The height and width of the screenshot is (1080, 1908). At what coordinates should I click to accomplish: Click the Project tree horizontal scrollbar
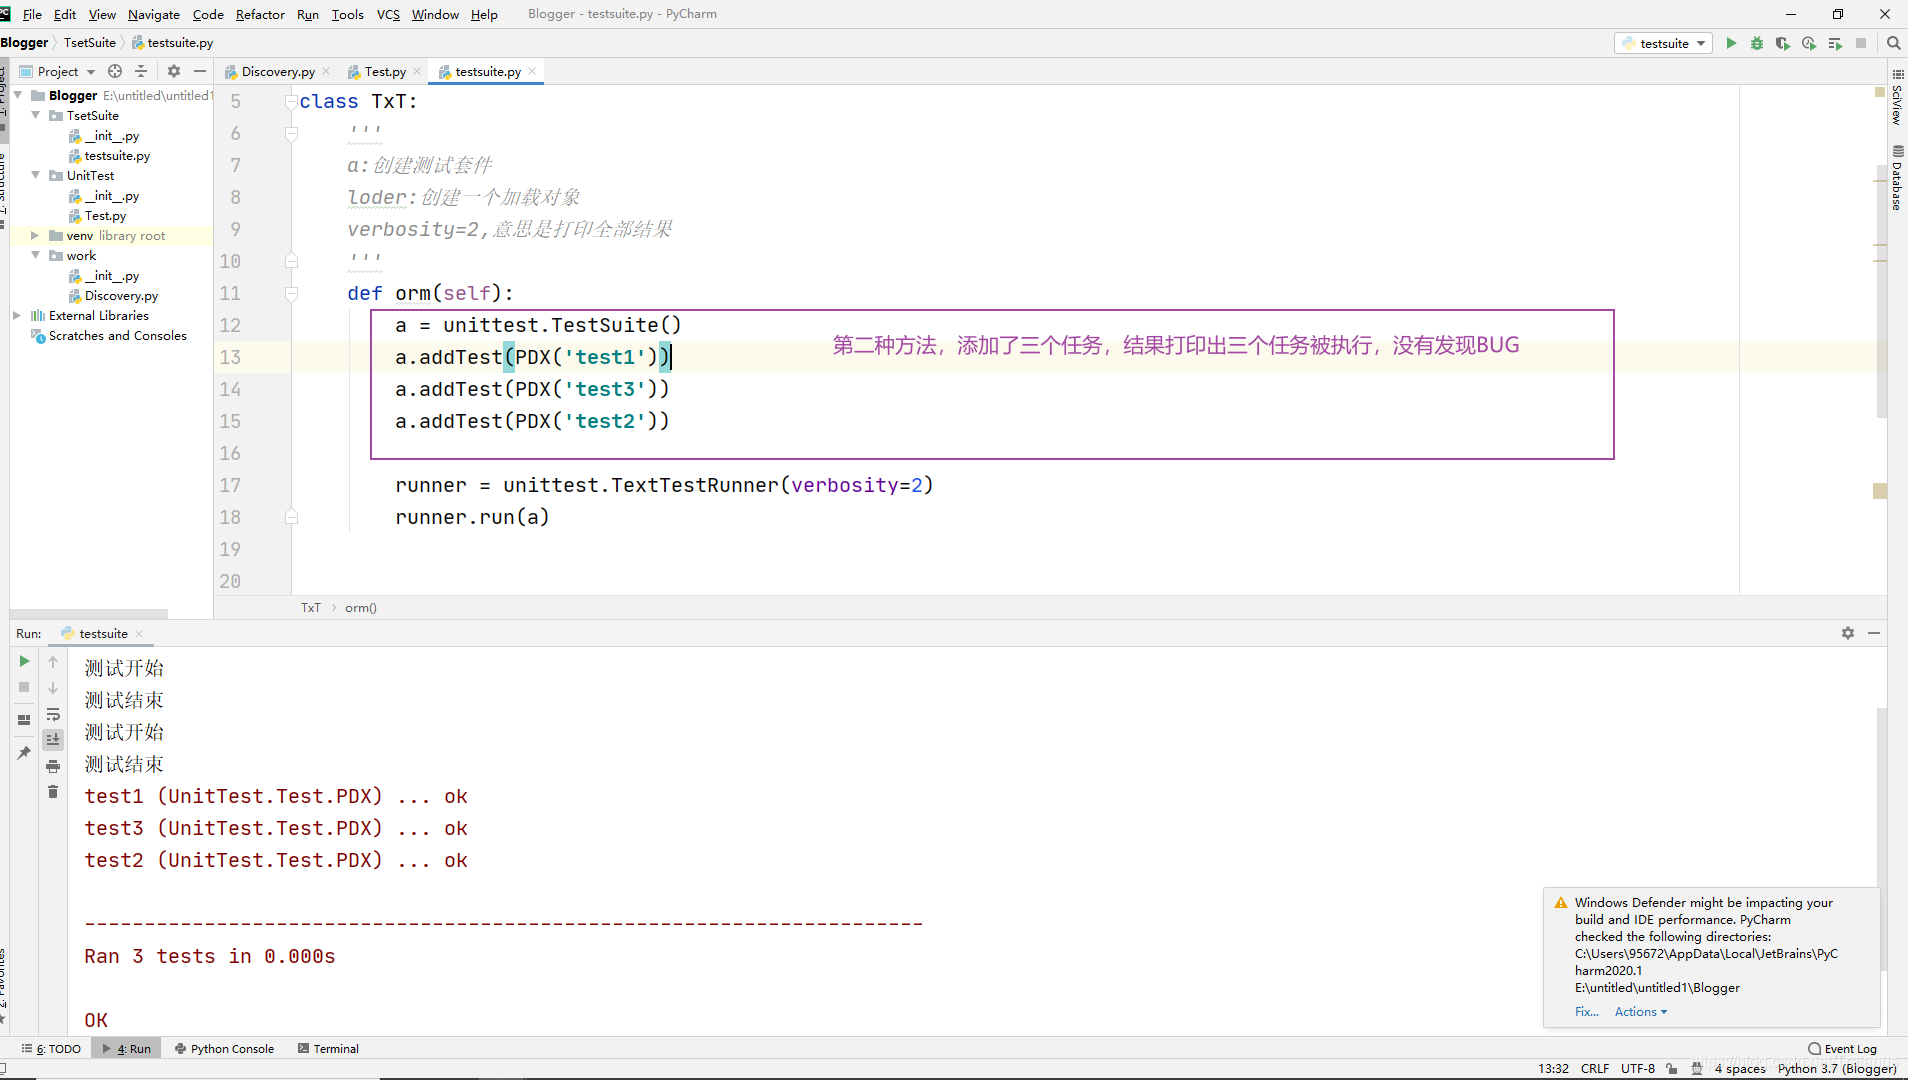[89, 614]
